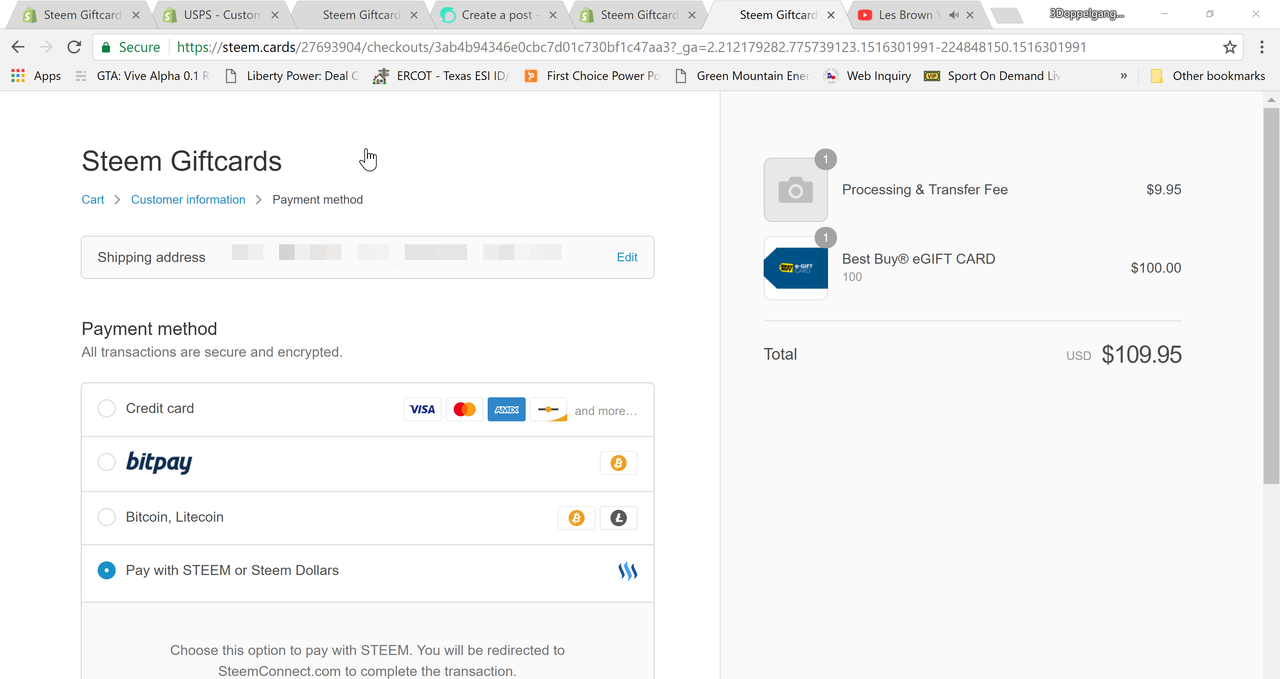Image resolution: width=1280 pixels, height=679 pixels.
Task: Select the bitpay payment radio button
Action: point(106,463)
